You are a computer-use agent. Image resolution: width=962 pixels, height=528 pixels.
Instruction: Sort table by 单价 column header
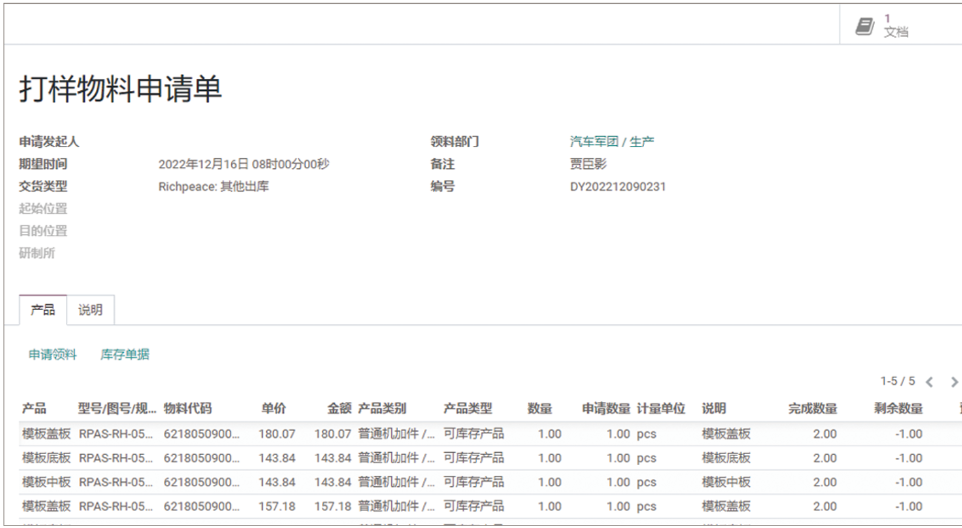pyautogui.click(x=273, y=409)
